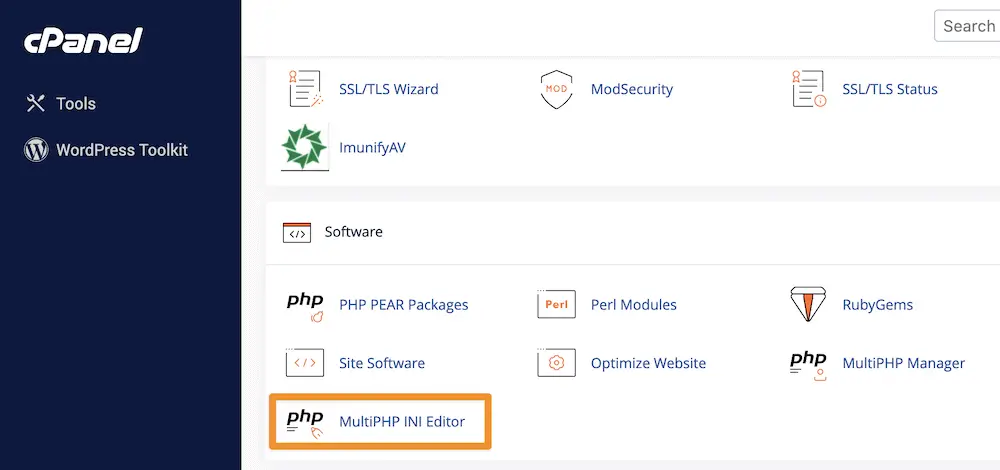Open PHP PEAR Packages link

coord(404,305)
